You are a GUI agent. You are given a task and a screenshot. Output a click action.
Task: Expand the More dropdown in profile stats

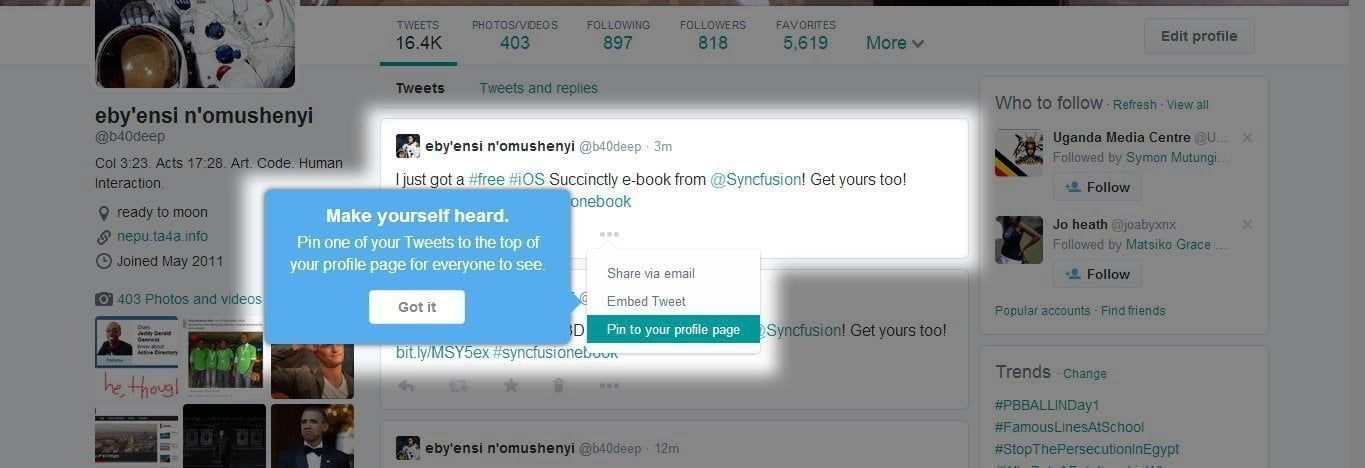pyautogui.click(x=895, y=43)
